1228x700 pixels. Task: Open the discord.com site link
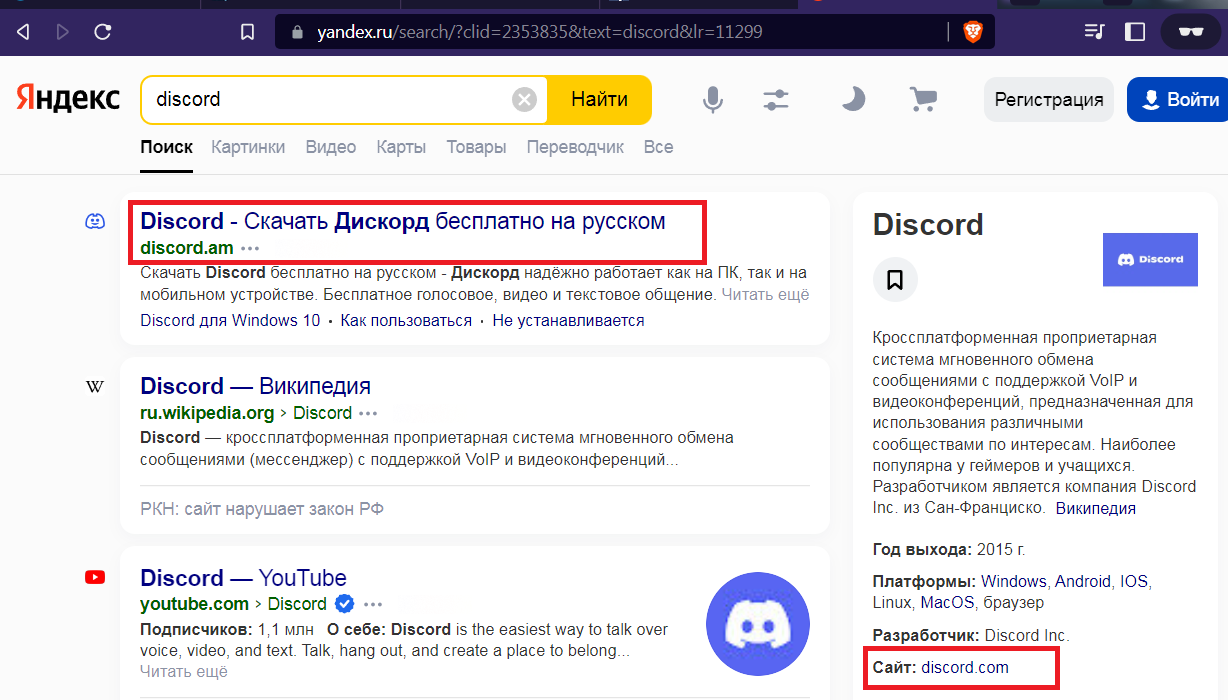965,667
